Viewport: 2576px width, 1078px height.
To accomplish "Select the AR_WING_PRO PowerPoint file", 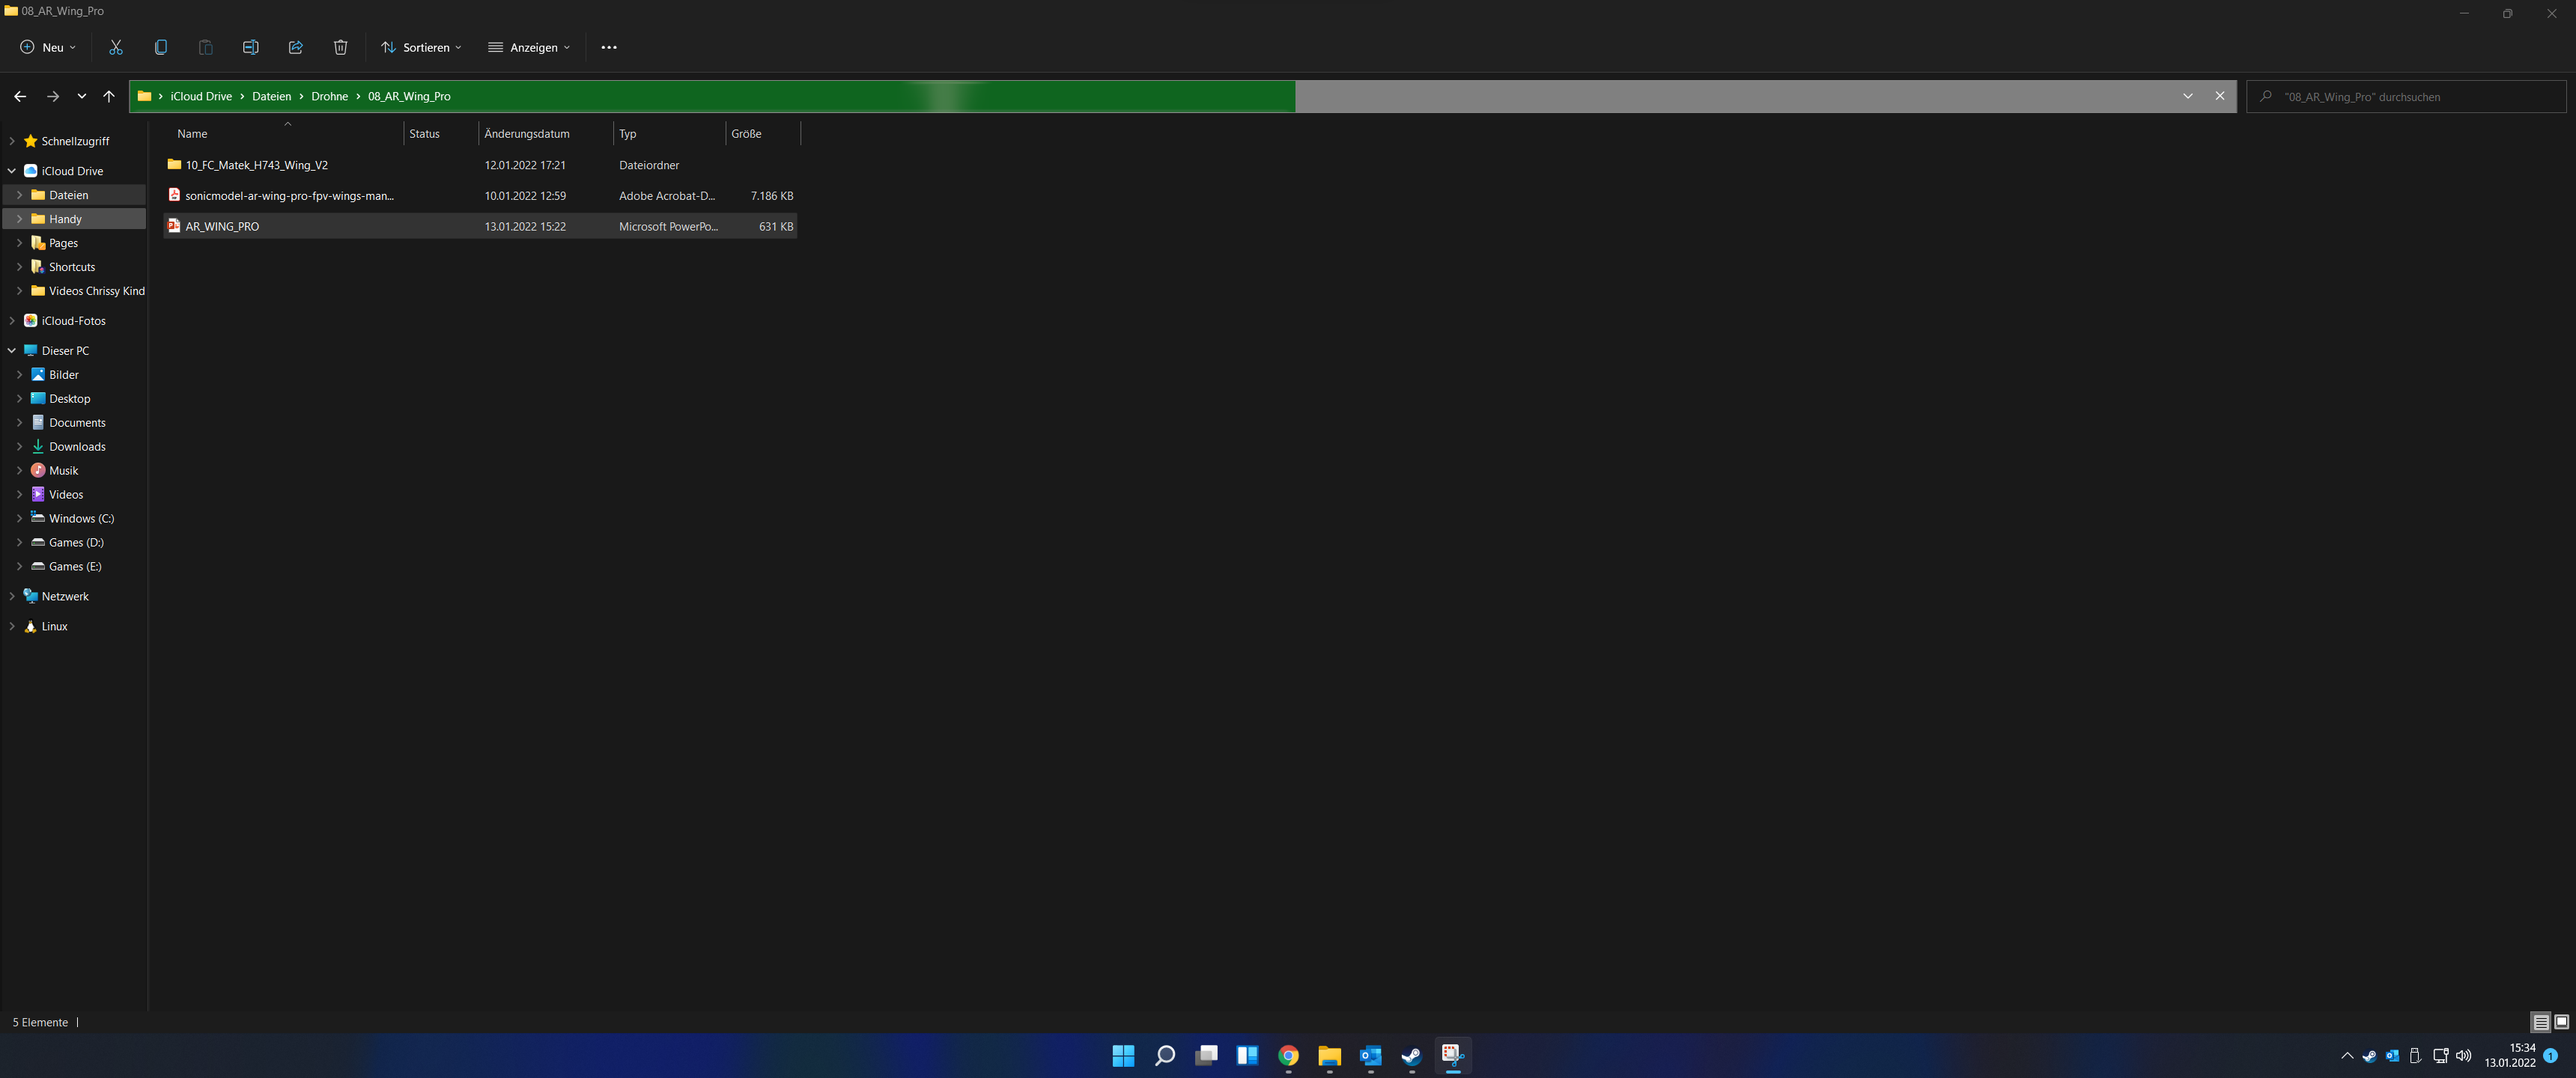I will 222,226.
